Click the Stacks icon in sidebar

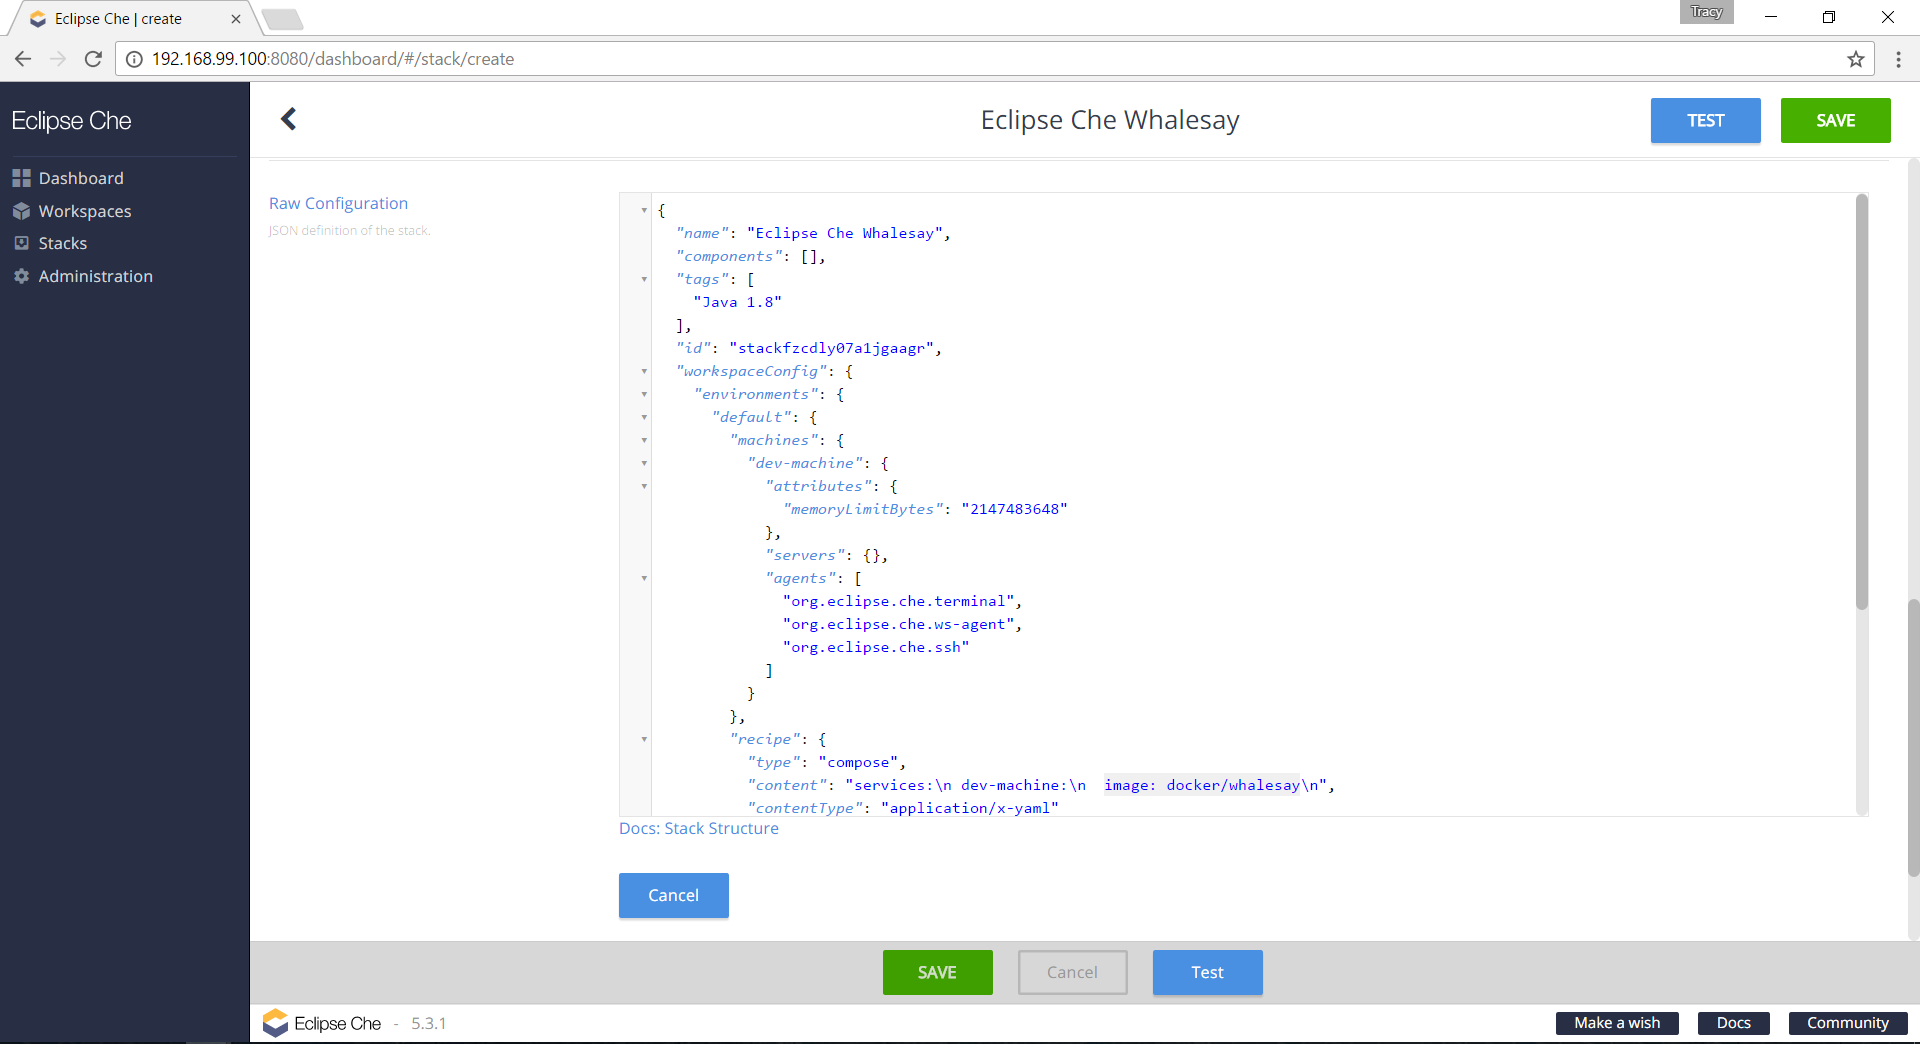point(21,243)
